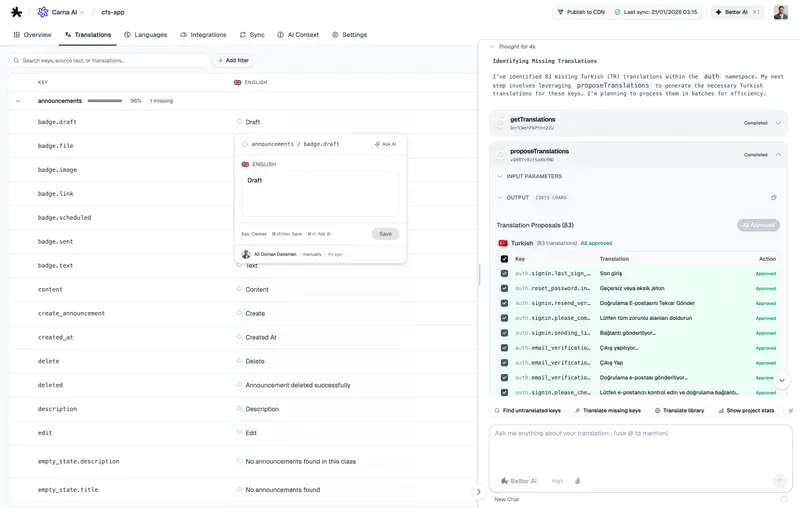Focus the search keys input field
This screenshot has width=800, height=508.
[x=110, y=61]
